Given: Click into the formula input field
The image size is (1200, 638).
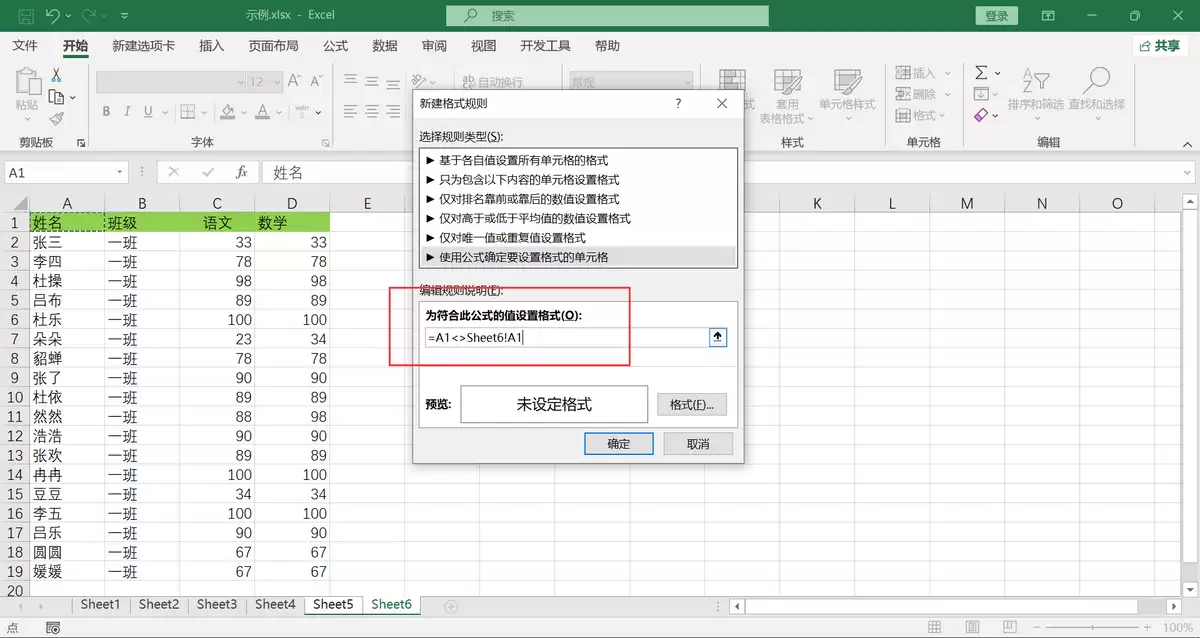Looking at the screenshot, I should [565, 338].
